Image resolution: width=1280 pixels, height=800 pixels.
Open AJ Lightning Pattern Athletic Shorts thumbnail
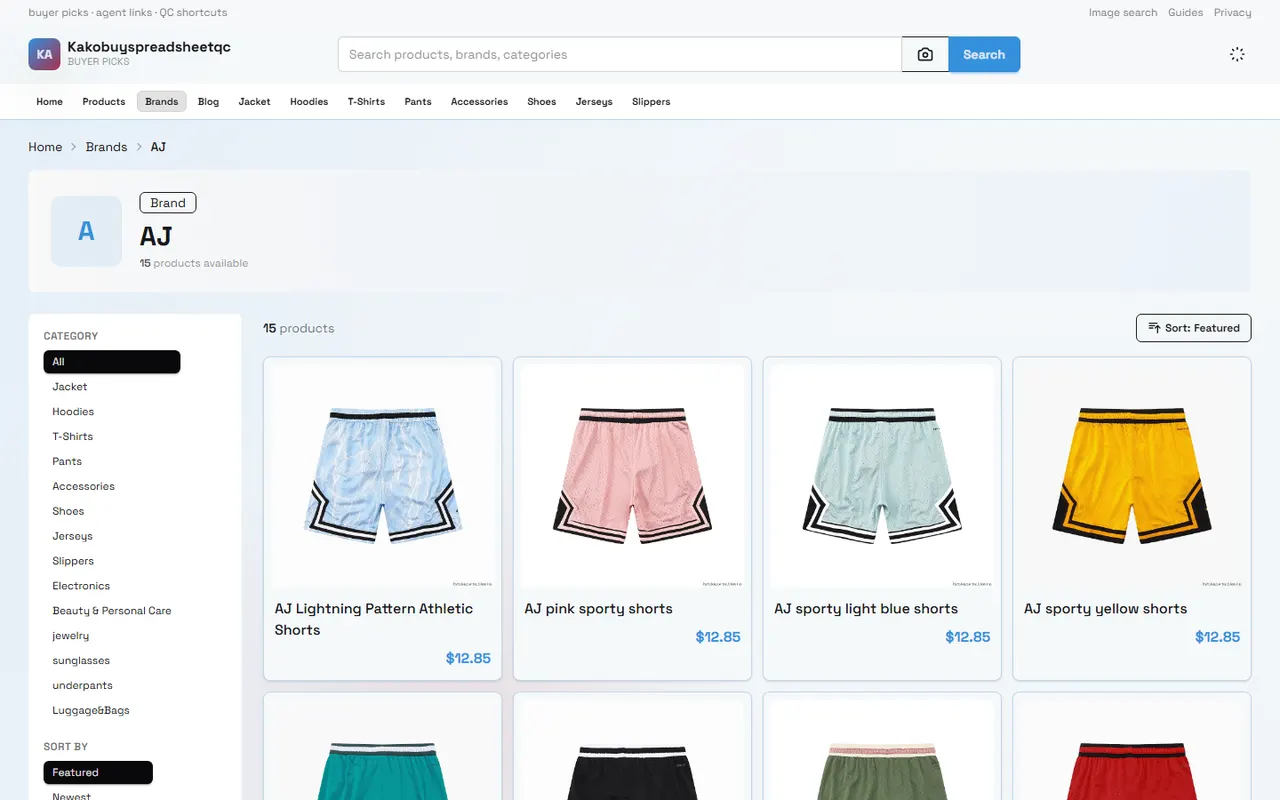pos(382,476)
